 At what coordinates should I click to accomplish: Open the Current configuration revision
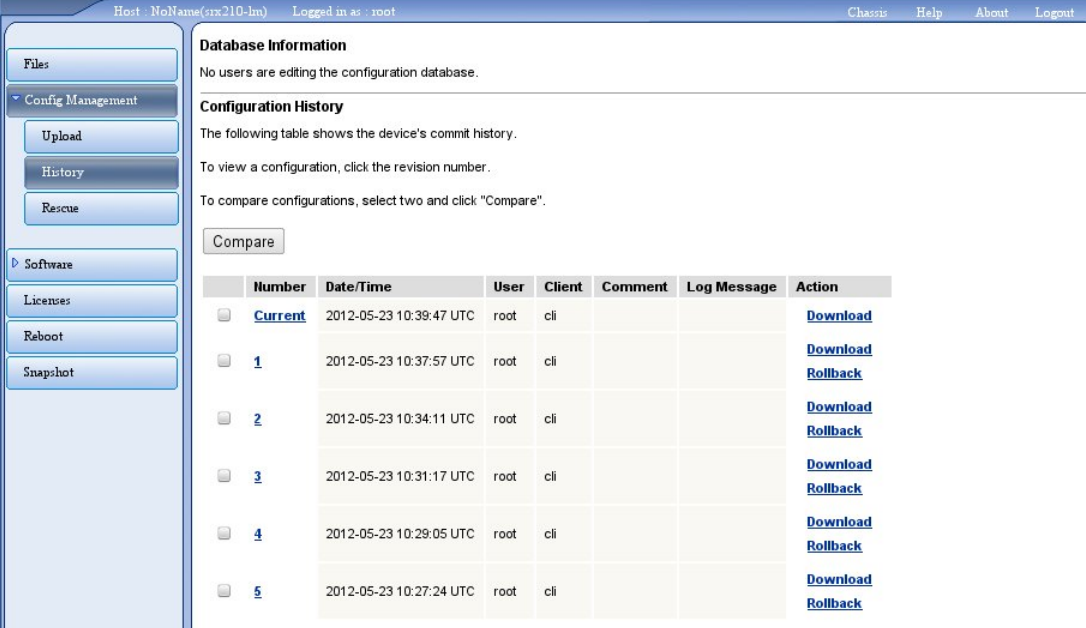click(278, 314)
